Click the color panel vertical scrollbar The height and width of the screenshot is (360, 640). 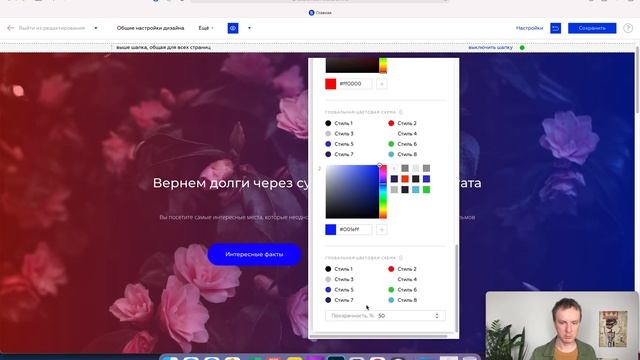tap(456, 288)
